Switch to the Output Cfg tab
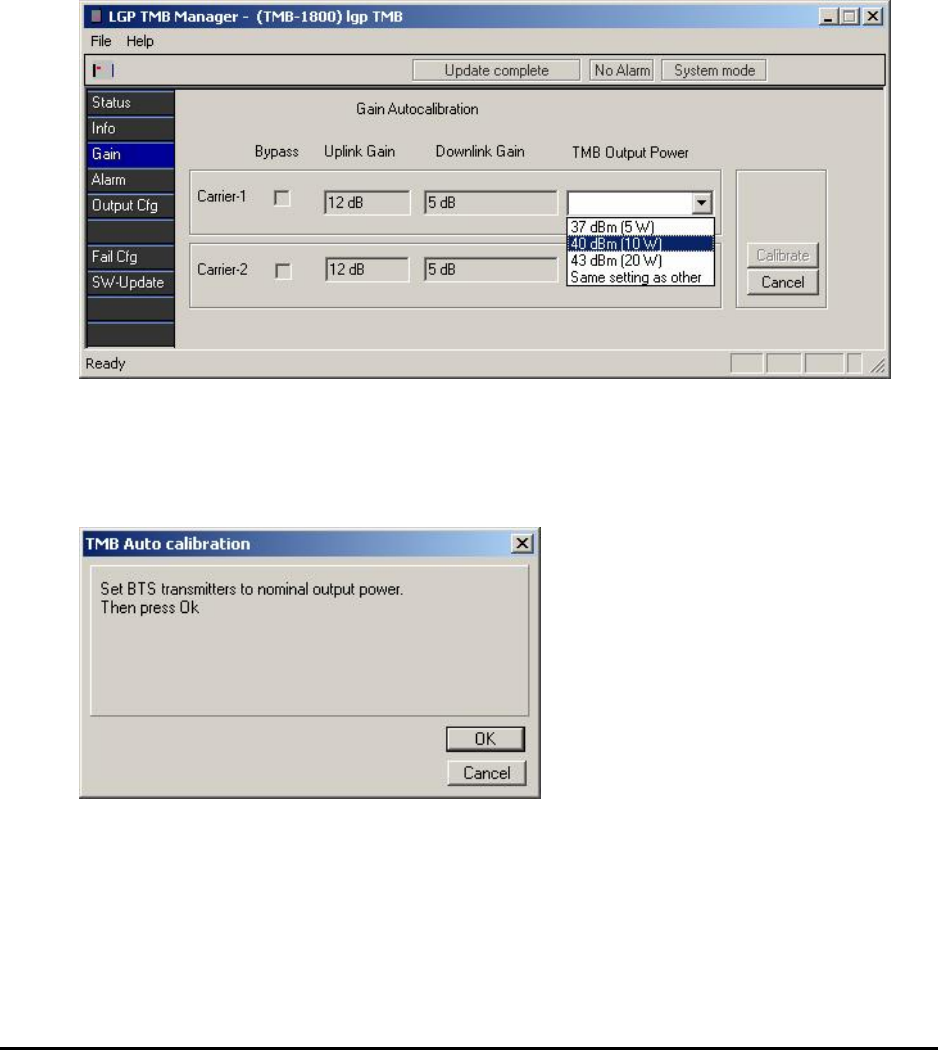The width and height of the screenshot is (938, 1050). coord(131,206)
